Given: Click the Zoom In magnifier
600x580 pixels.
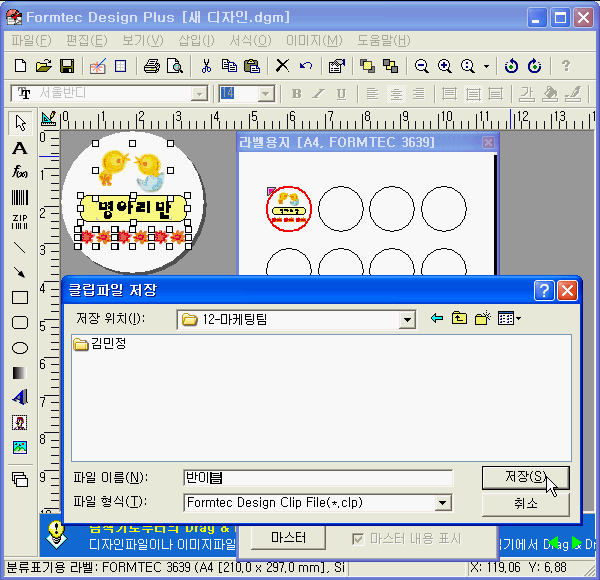Looking at the screenshot, I should point(444,66).
